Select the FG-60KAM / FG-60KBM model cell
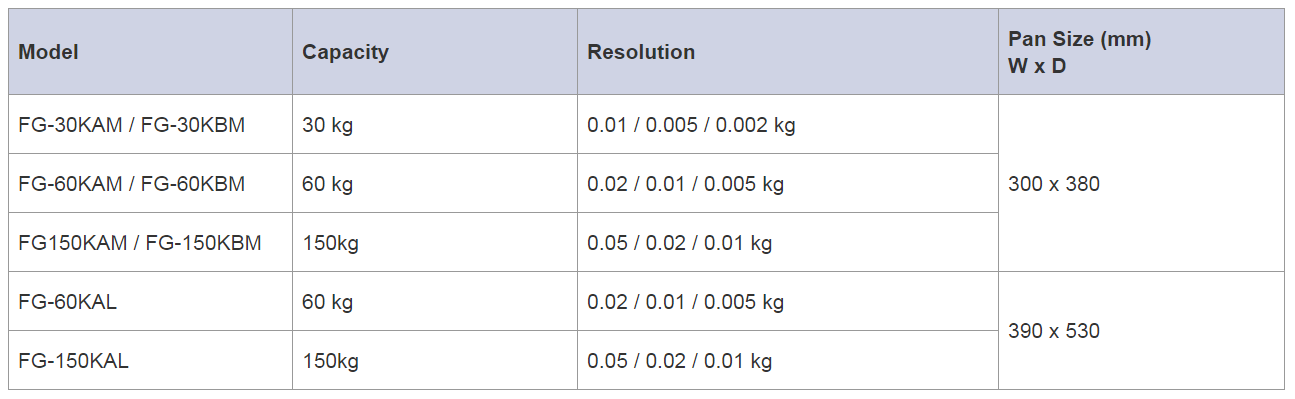 pyautogui.click(x=151, y=184)
